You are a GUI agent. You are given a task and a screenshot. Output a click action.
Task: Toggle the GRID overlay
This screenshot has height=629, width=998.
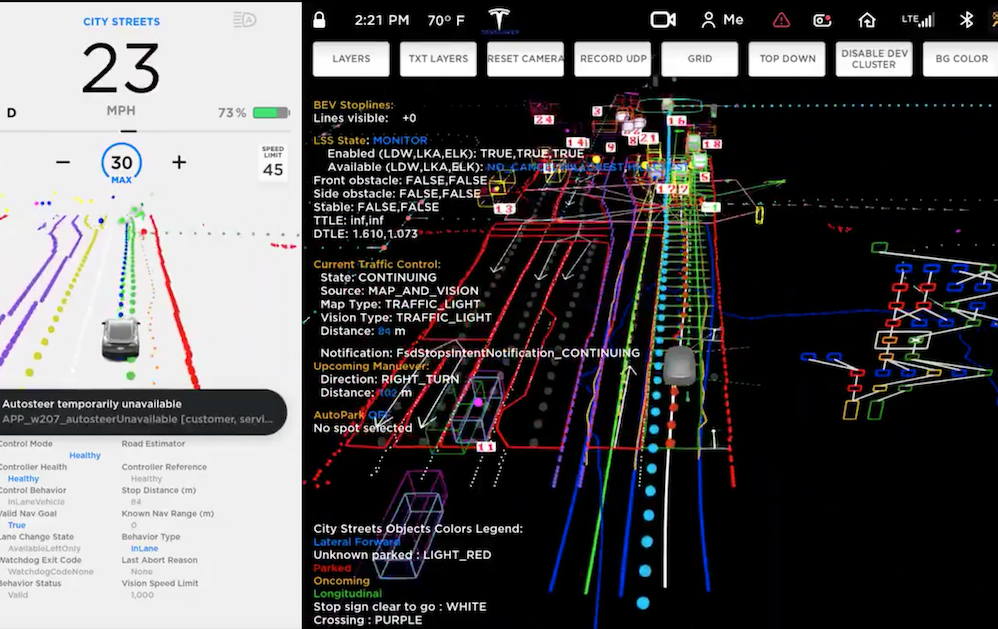tap(699, 58)
